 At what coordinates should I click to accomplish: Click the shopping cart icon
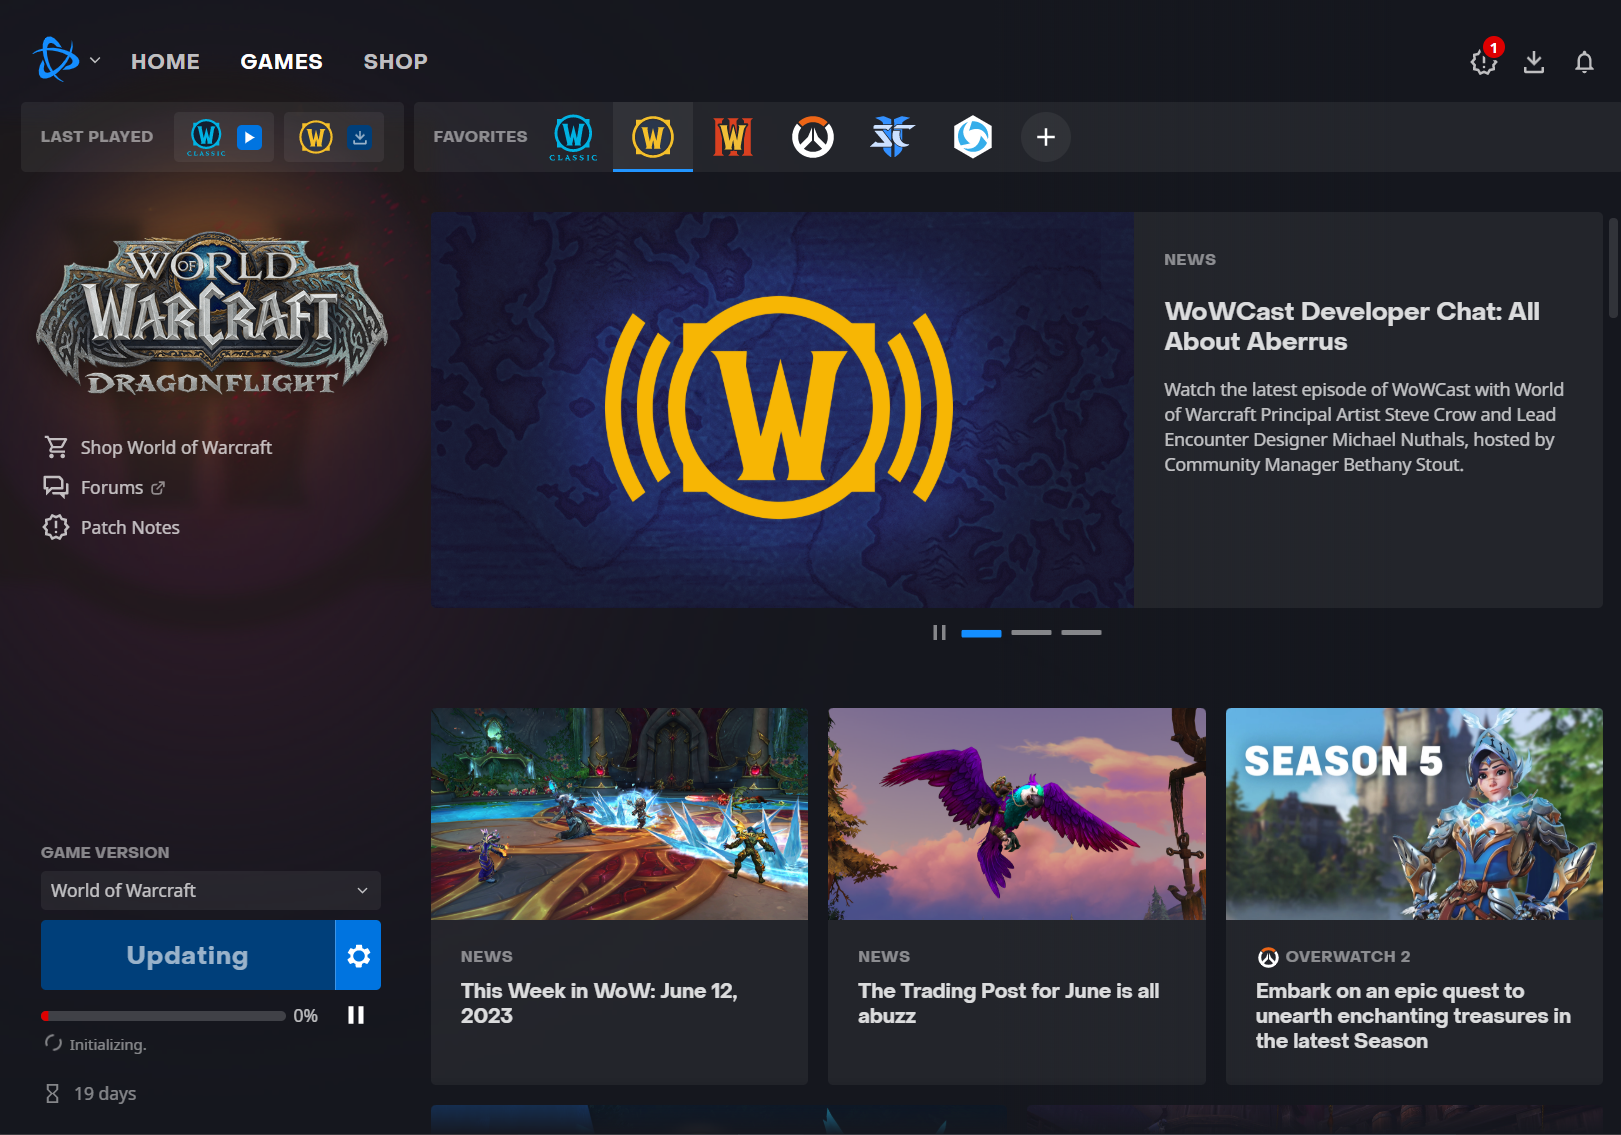click(56, 447)
